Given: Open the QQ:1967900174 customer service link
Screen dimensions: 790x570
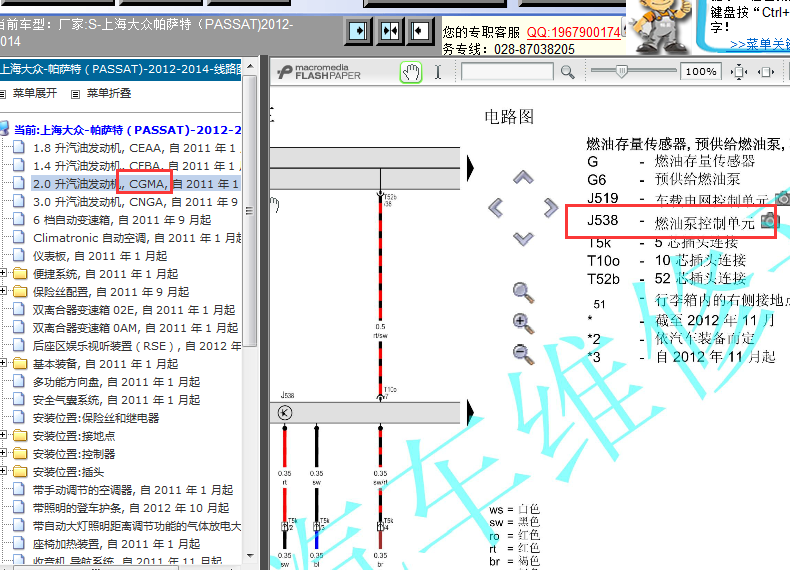Looking at the screenshot, I should click(573, 32).
